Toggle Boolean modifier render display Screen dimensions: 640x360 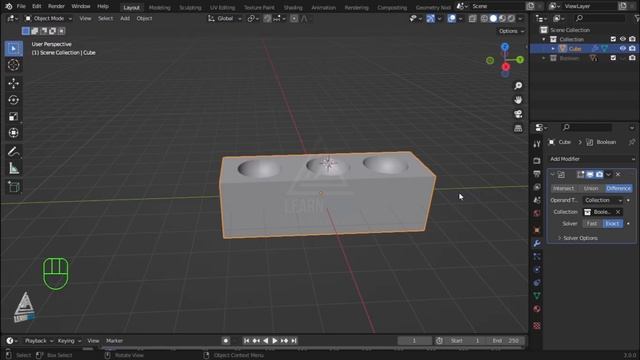click(599, 175)
